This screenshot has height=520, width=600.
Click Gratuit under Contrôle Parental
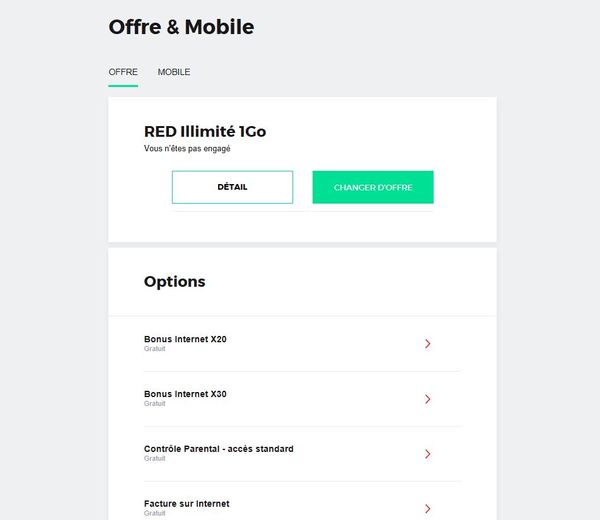click(154, 459)
